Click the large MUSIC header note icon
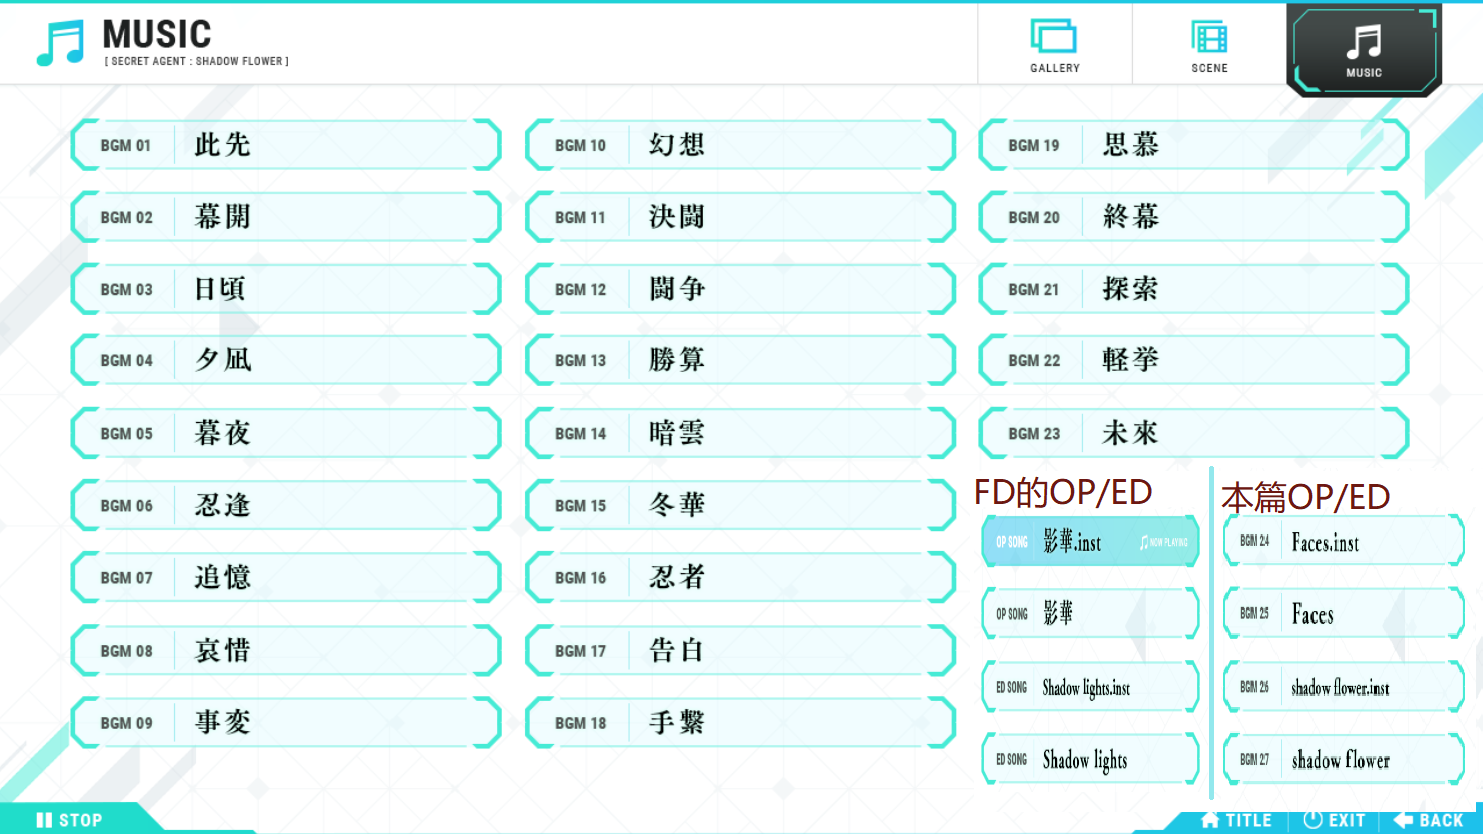The height and width of the screenshot is (834, 1483). [x=61, y=44]
